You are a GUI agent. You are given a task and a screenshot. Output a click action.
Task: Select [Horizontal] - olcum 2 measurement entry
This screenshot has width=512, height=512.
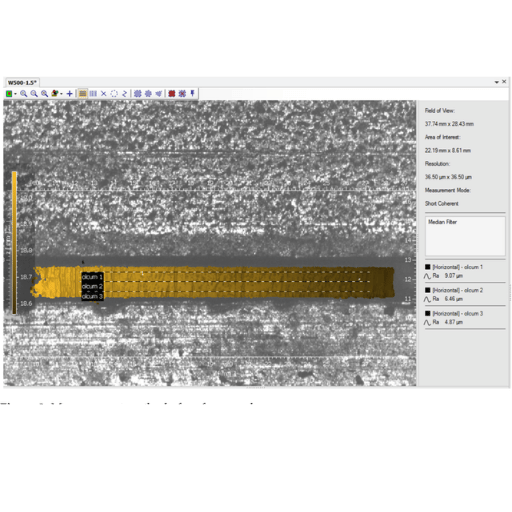458,290
